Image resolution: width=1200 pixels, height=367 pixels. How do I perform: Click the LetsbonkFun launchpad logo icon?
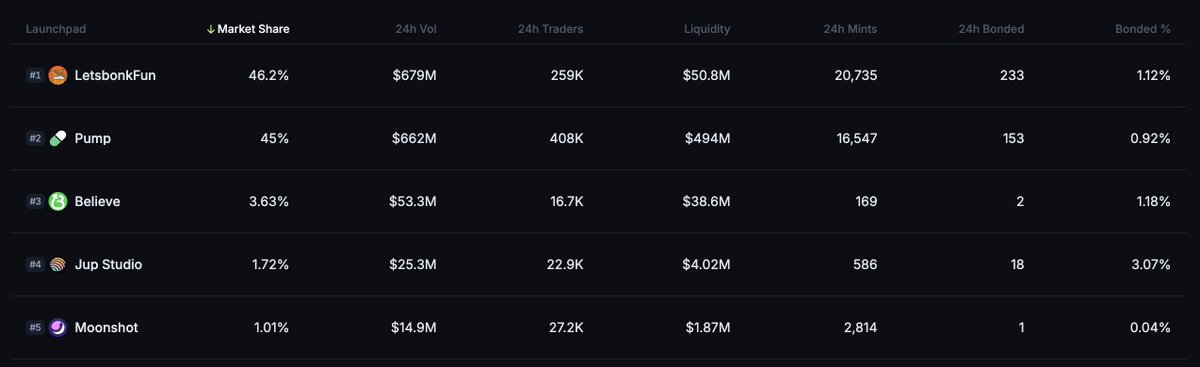point(58,75)
